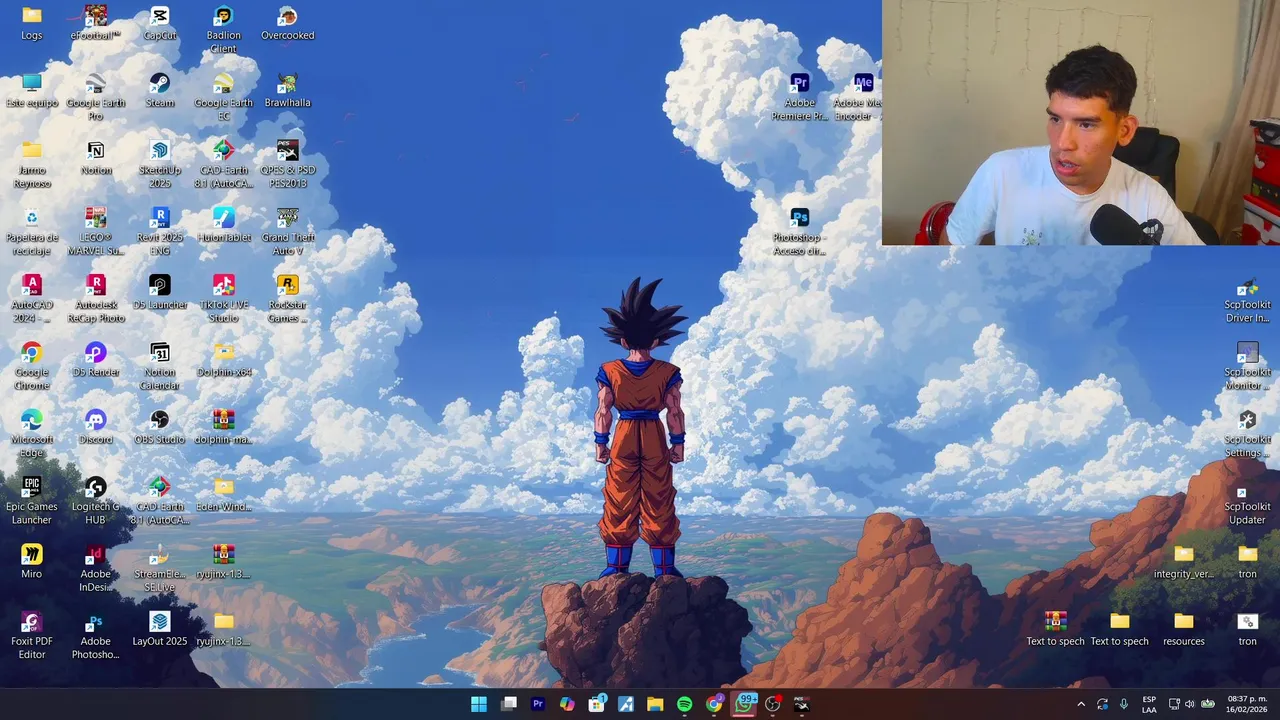Open TikTok LIVE Studio shortcut
The height and width of the screenshot is (720, 1280).
224,298
